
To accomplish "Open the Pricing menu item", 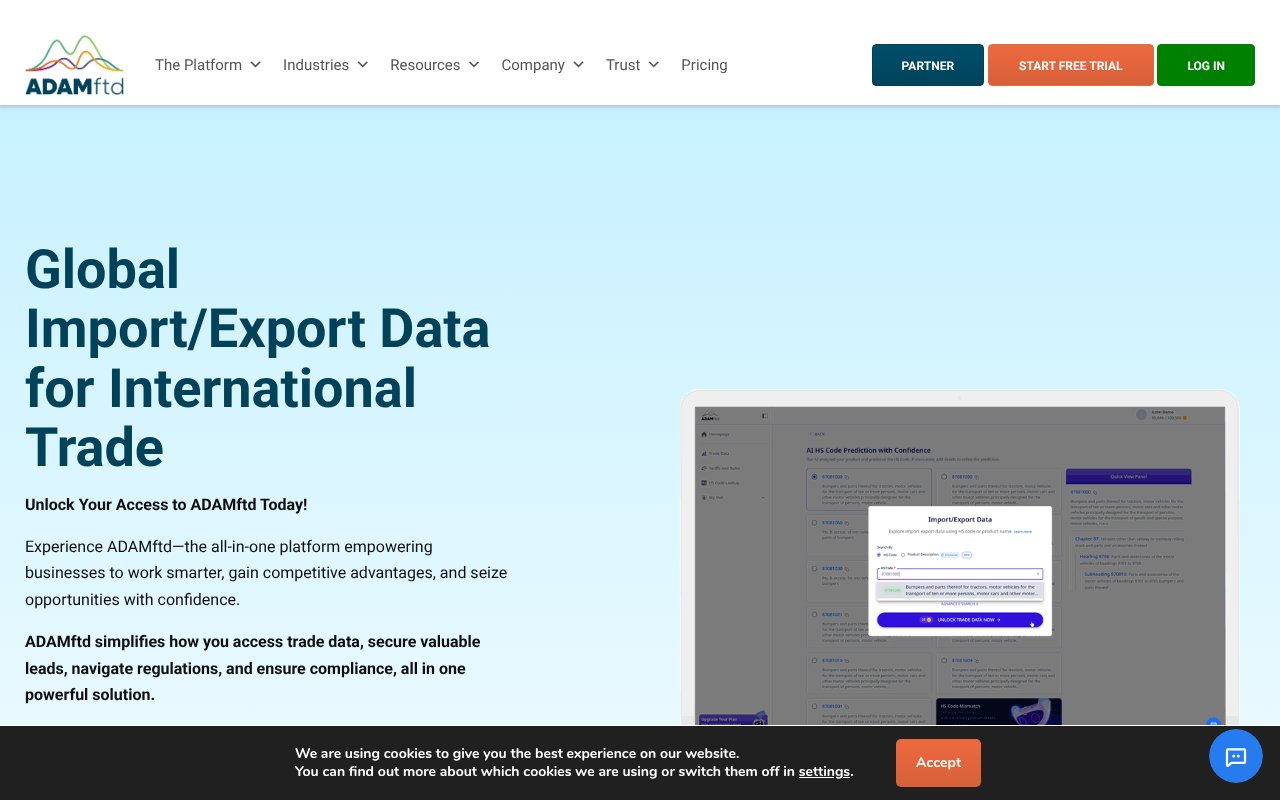I will [x=704, y=64].
